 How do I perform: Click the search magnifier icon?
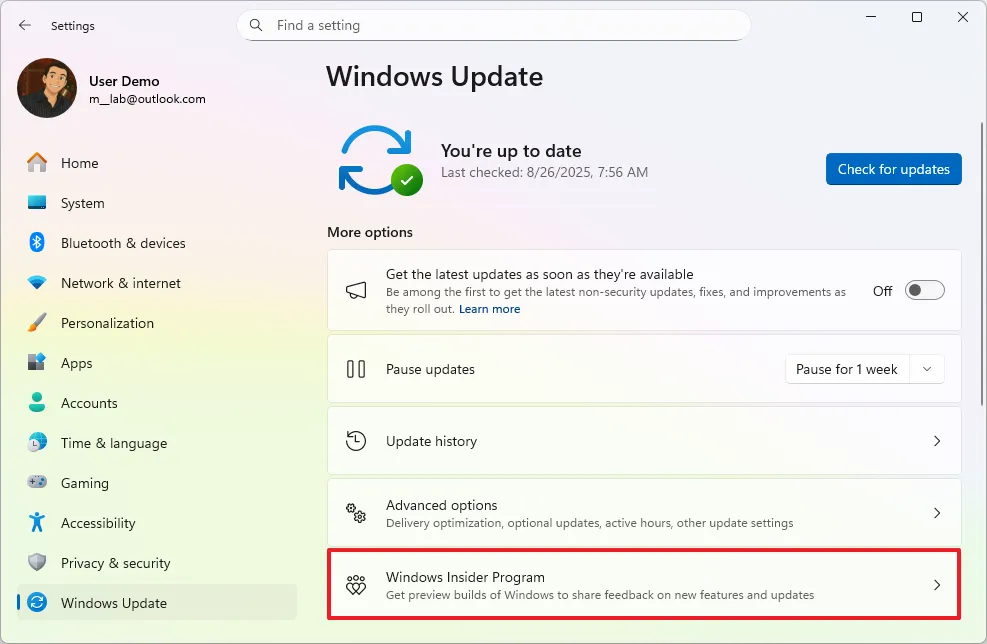click(254, 24)
